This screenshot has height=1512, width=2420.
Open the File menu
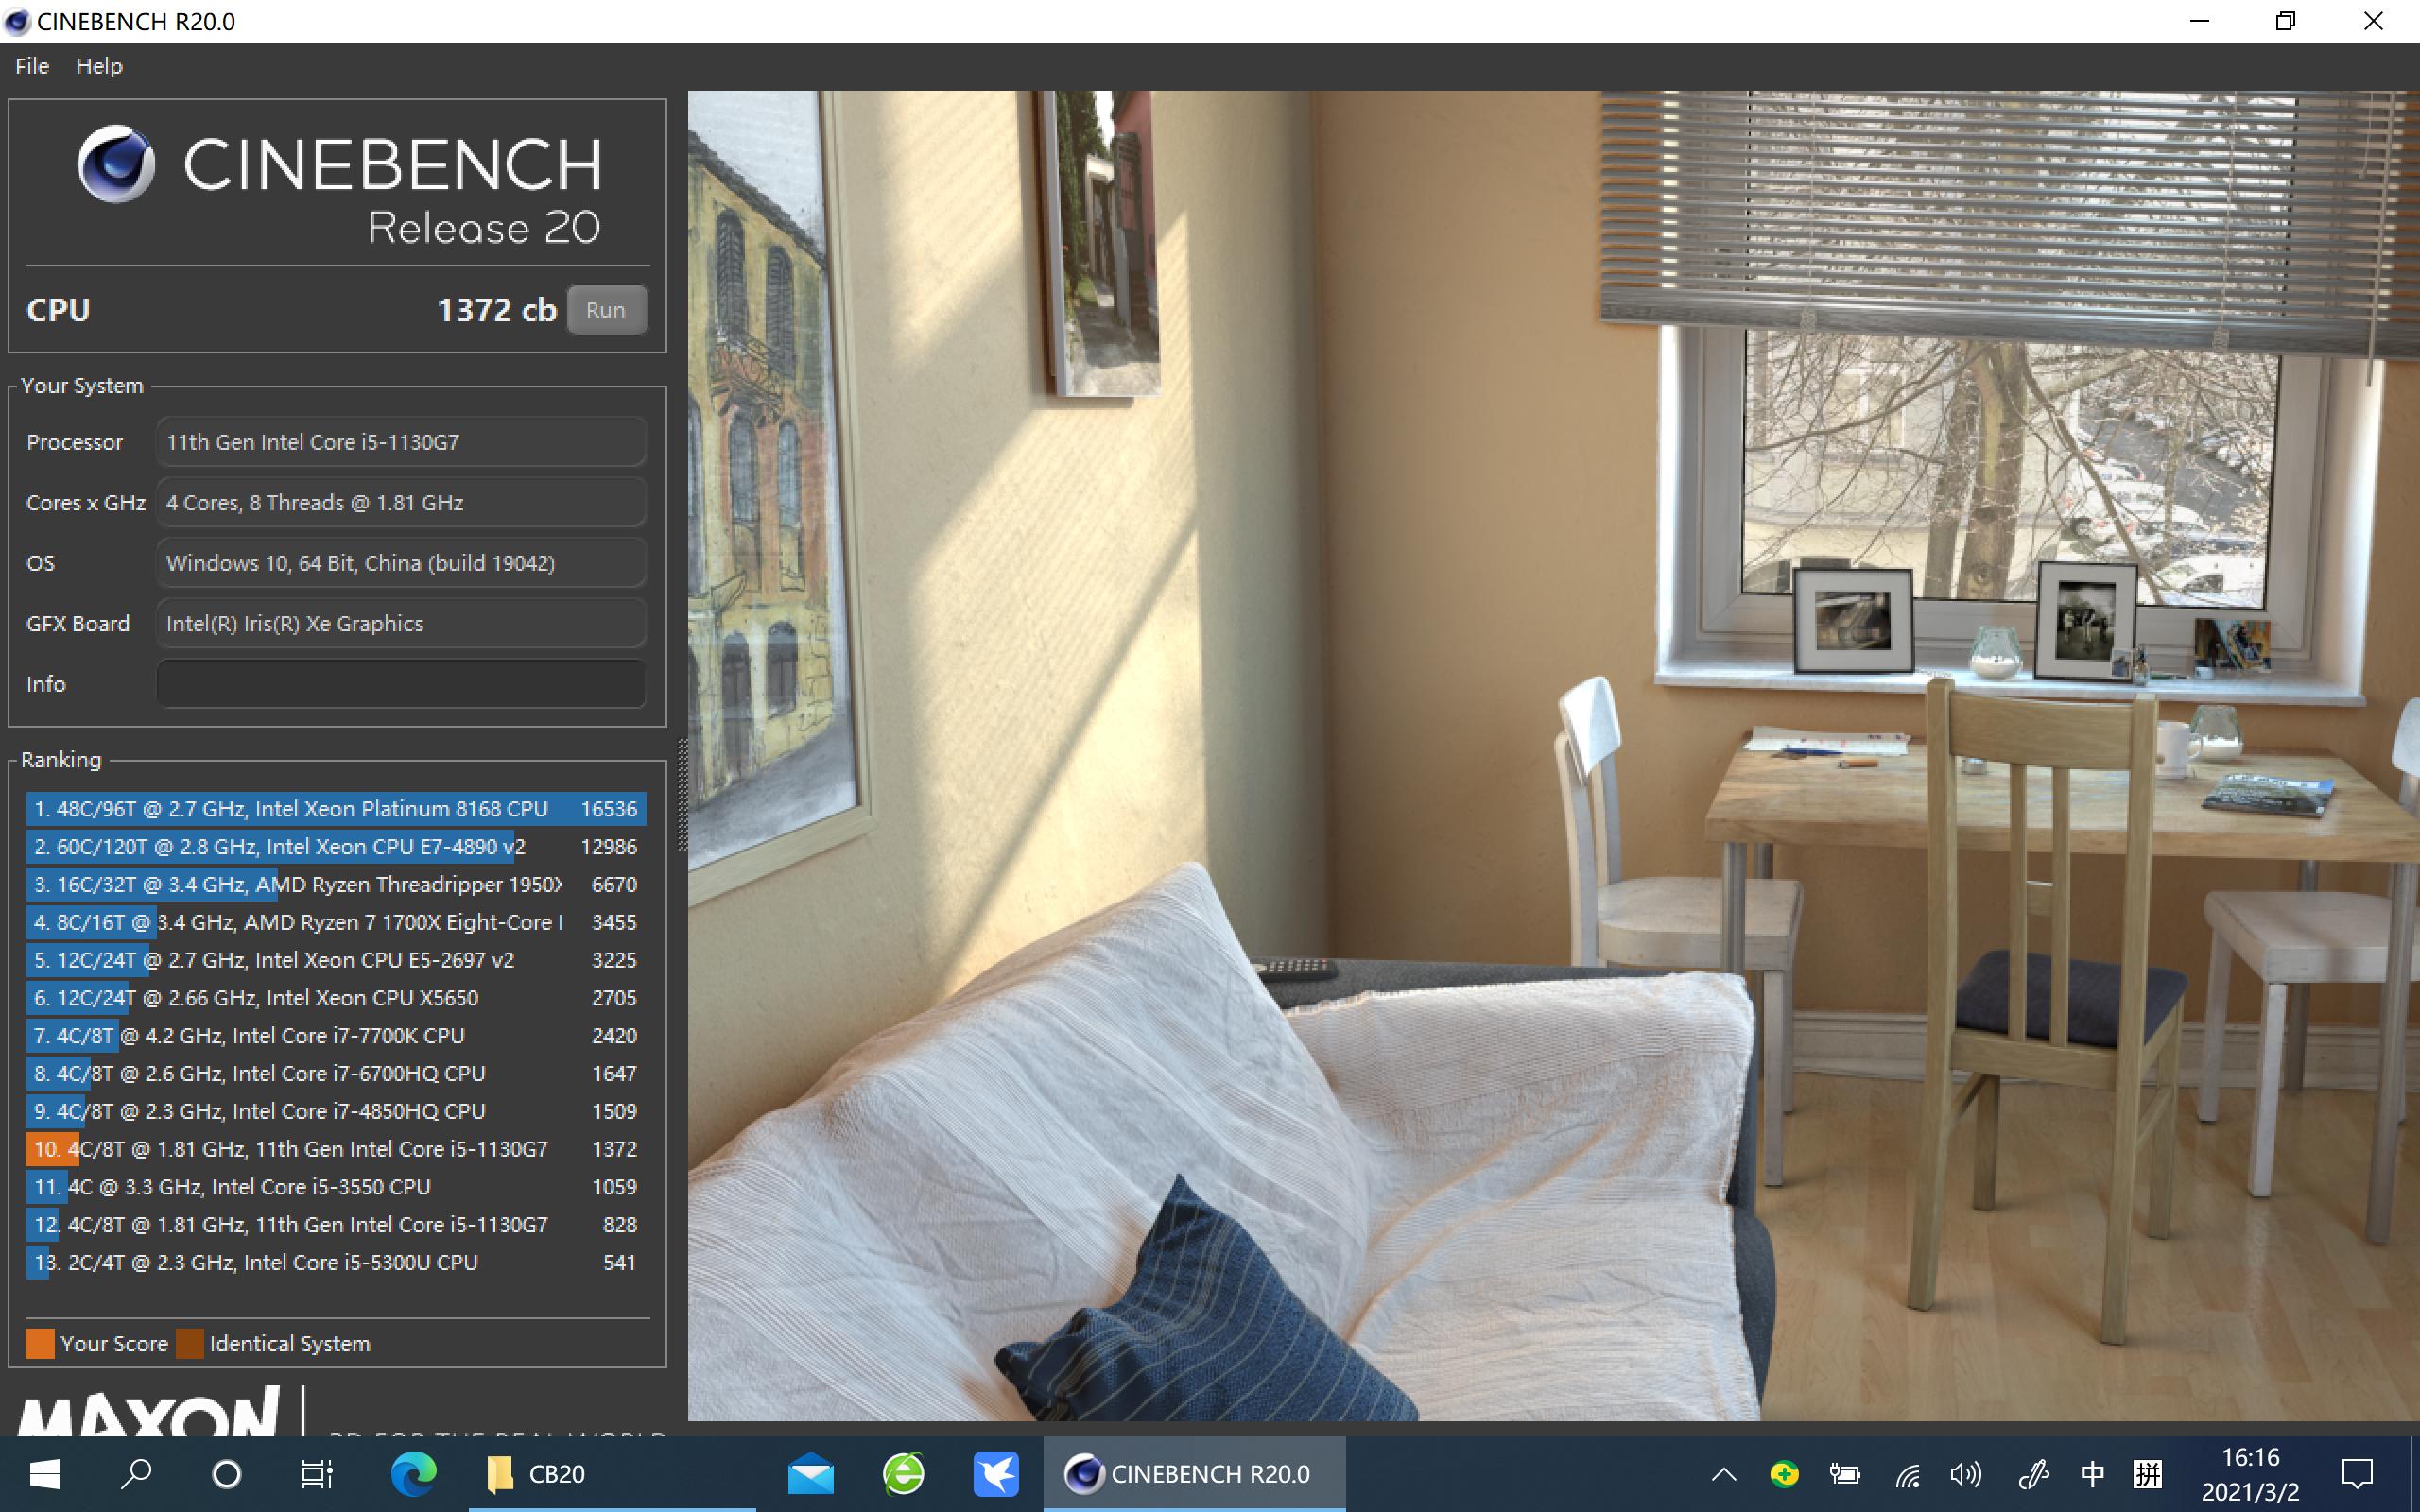(32, 66)
